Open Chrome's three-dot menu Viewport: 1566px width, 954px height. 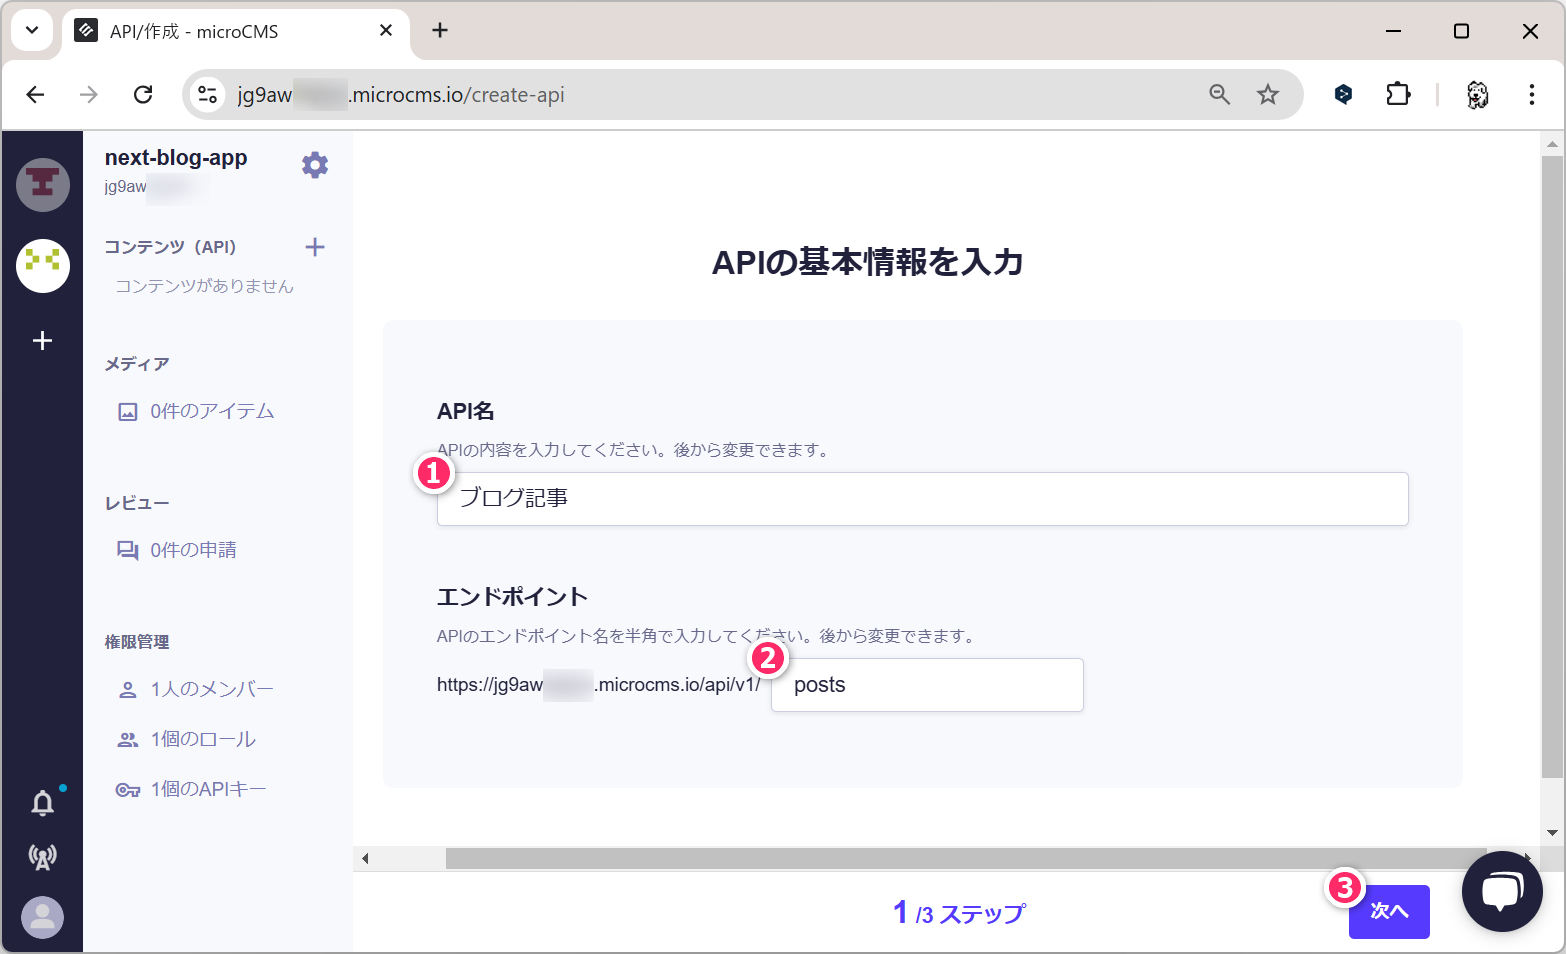click(1531, 95)
